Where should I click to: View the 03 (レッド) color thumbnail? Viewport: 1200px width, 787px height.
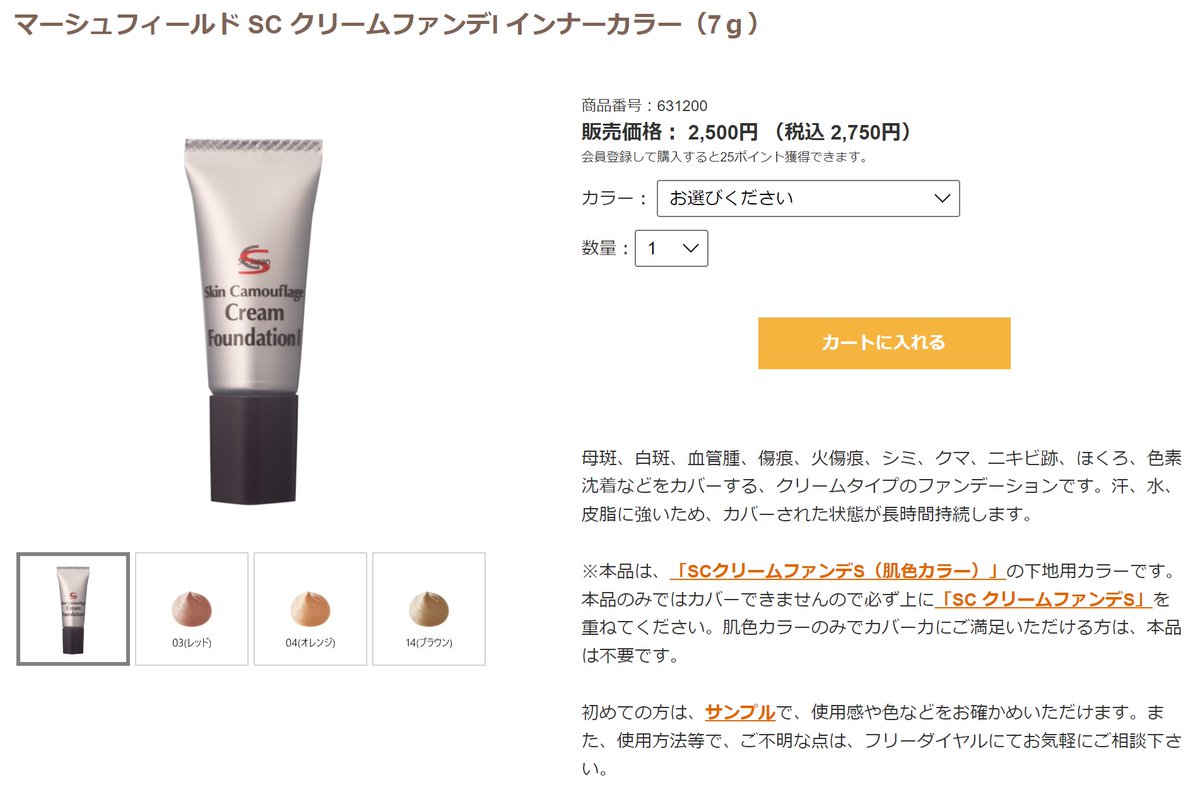click(191, 609)
